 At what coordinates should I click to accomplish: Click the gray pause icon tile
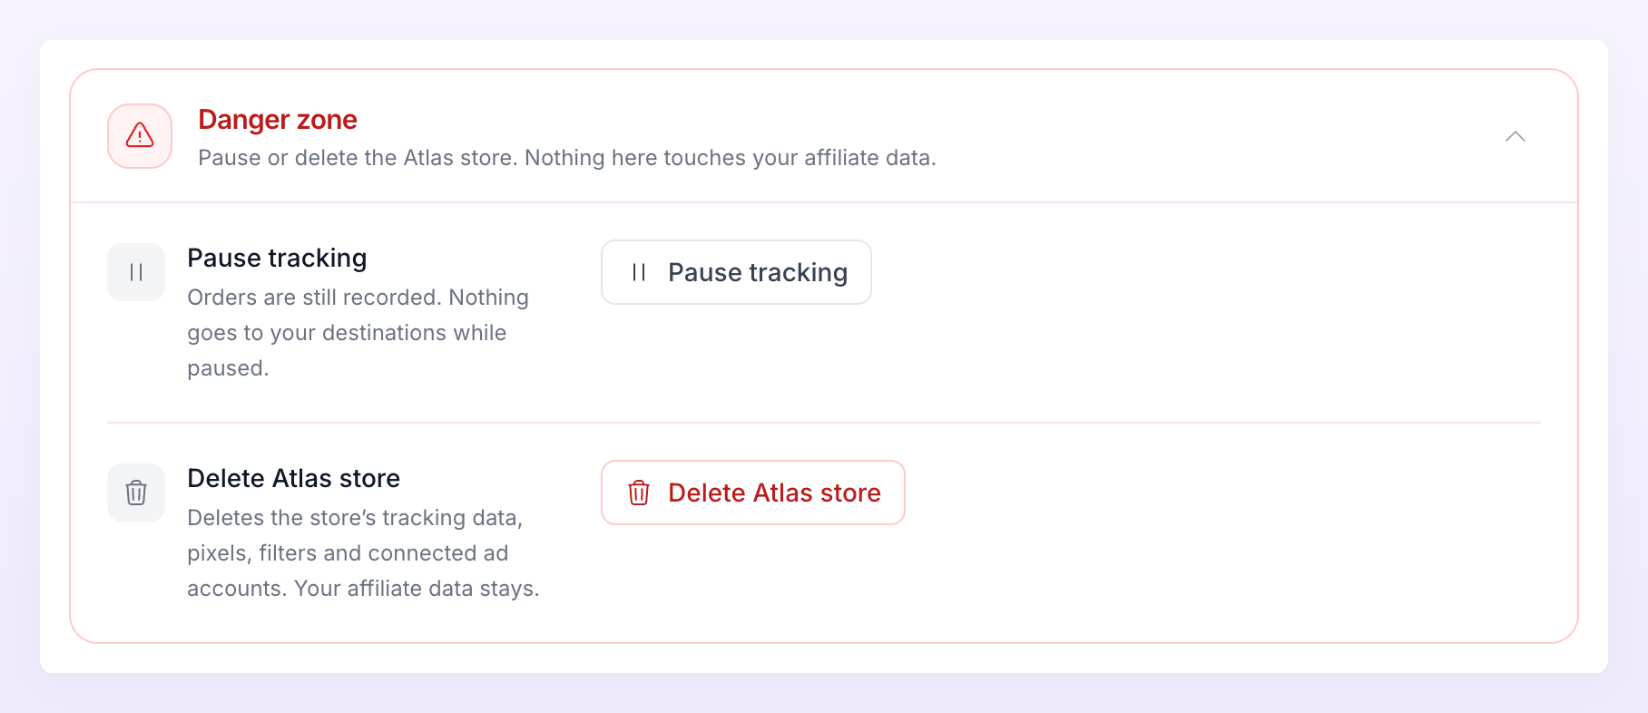136,272
